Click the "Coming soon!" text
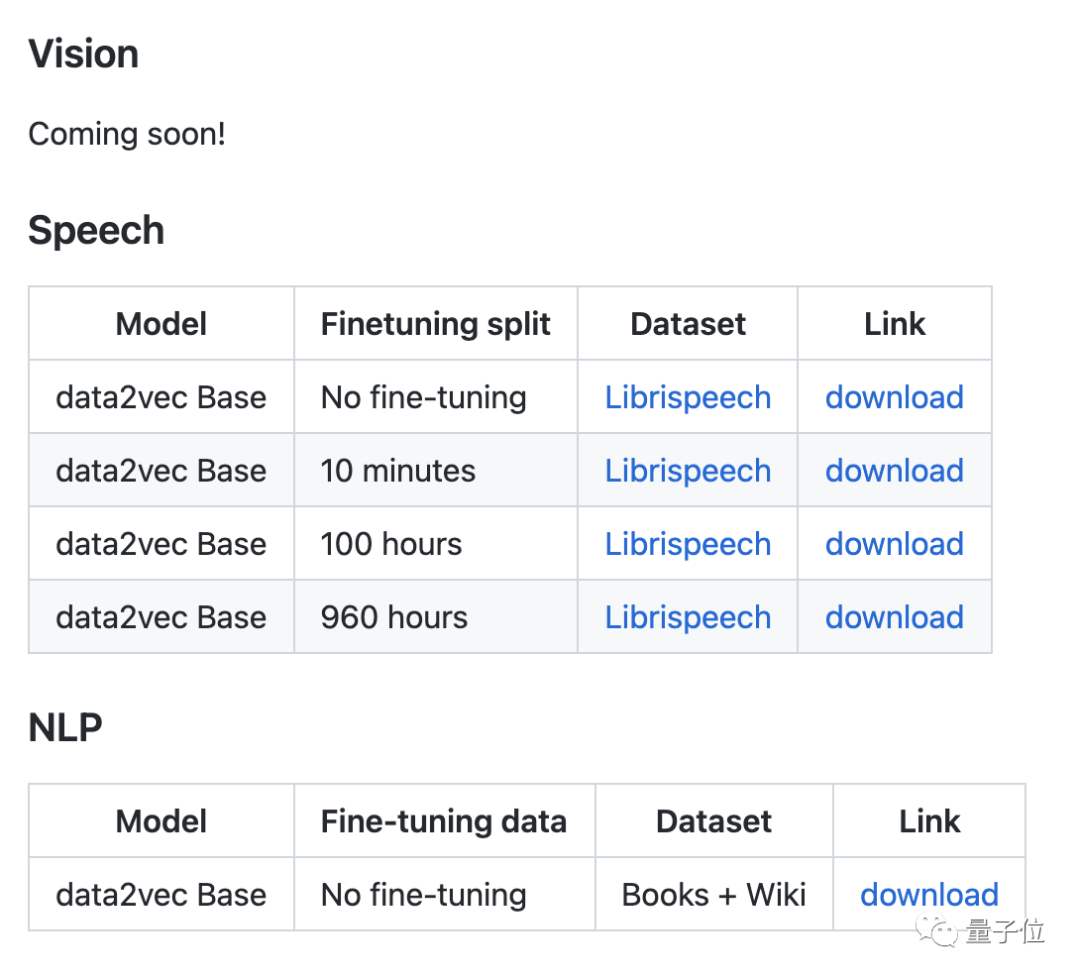This screenshot has height=979, width=1080. click(x=127, y=134)
